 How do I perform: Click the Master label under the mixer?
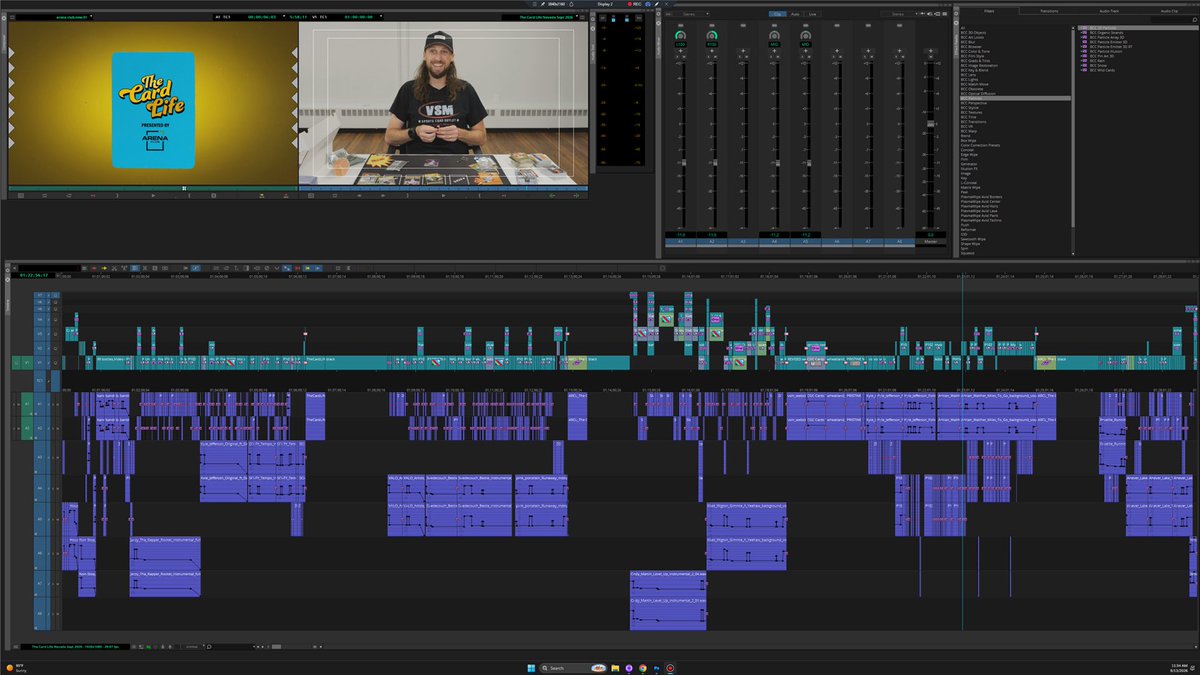931,241
